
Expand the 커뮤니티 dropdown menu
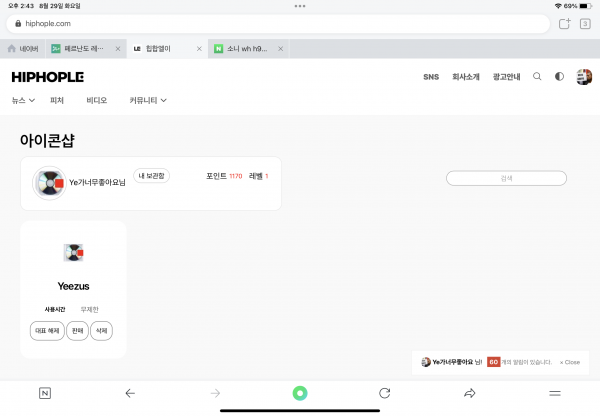pyautogui.click(x=148, y=100)
